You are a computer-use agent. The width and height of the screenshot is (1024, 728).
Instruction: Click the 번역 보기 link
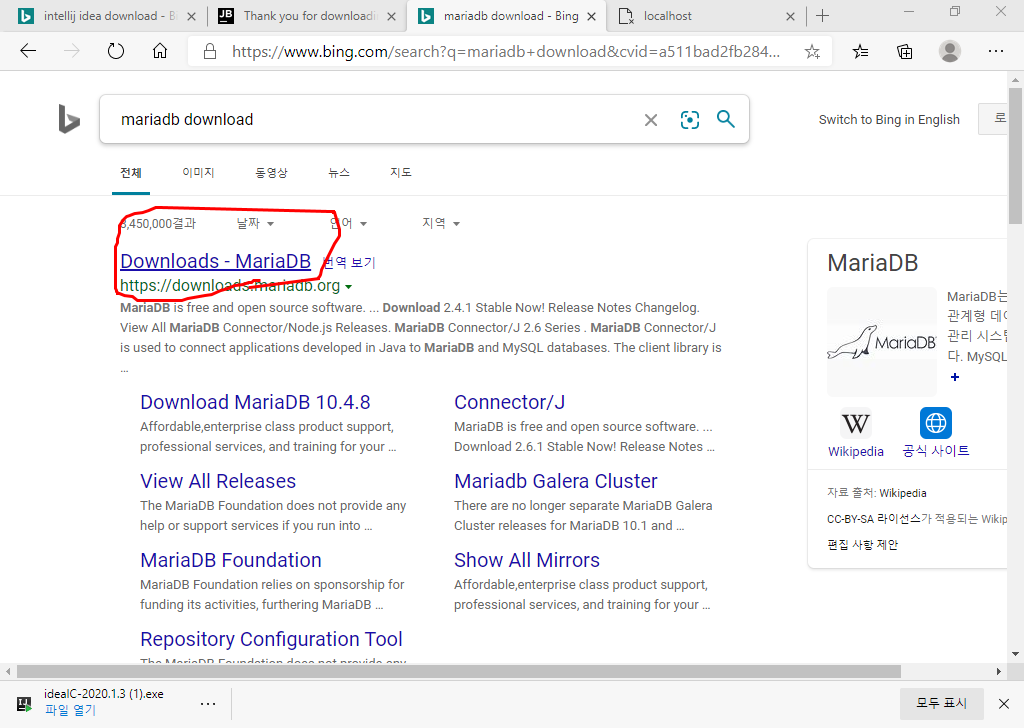[350, 262]
